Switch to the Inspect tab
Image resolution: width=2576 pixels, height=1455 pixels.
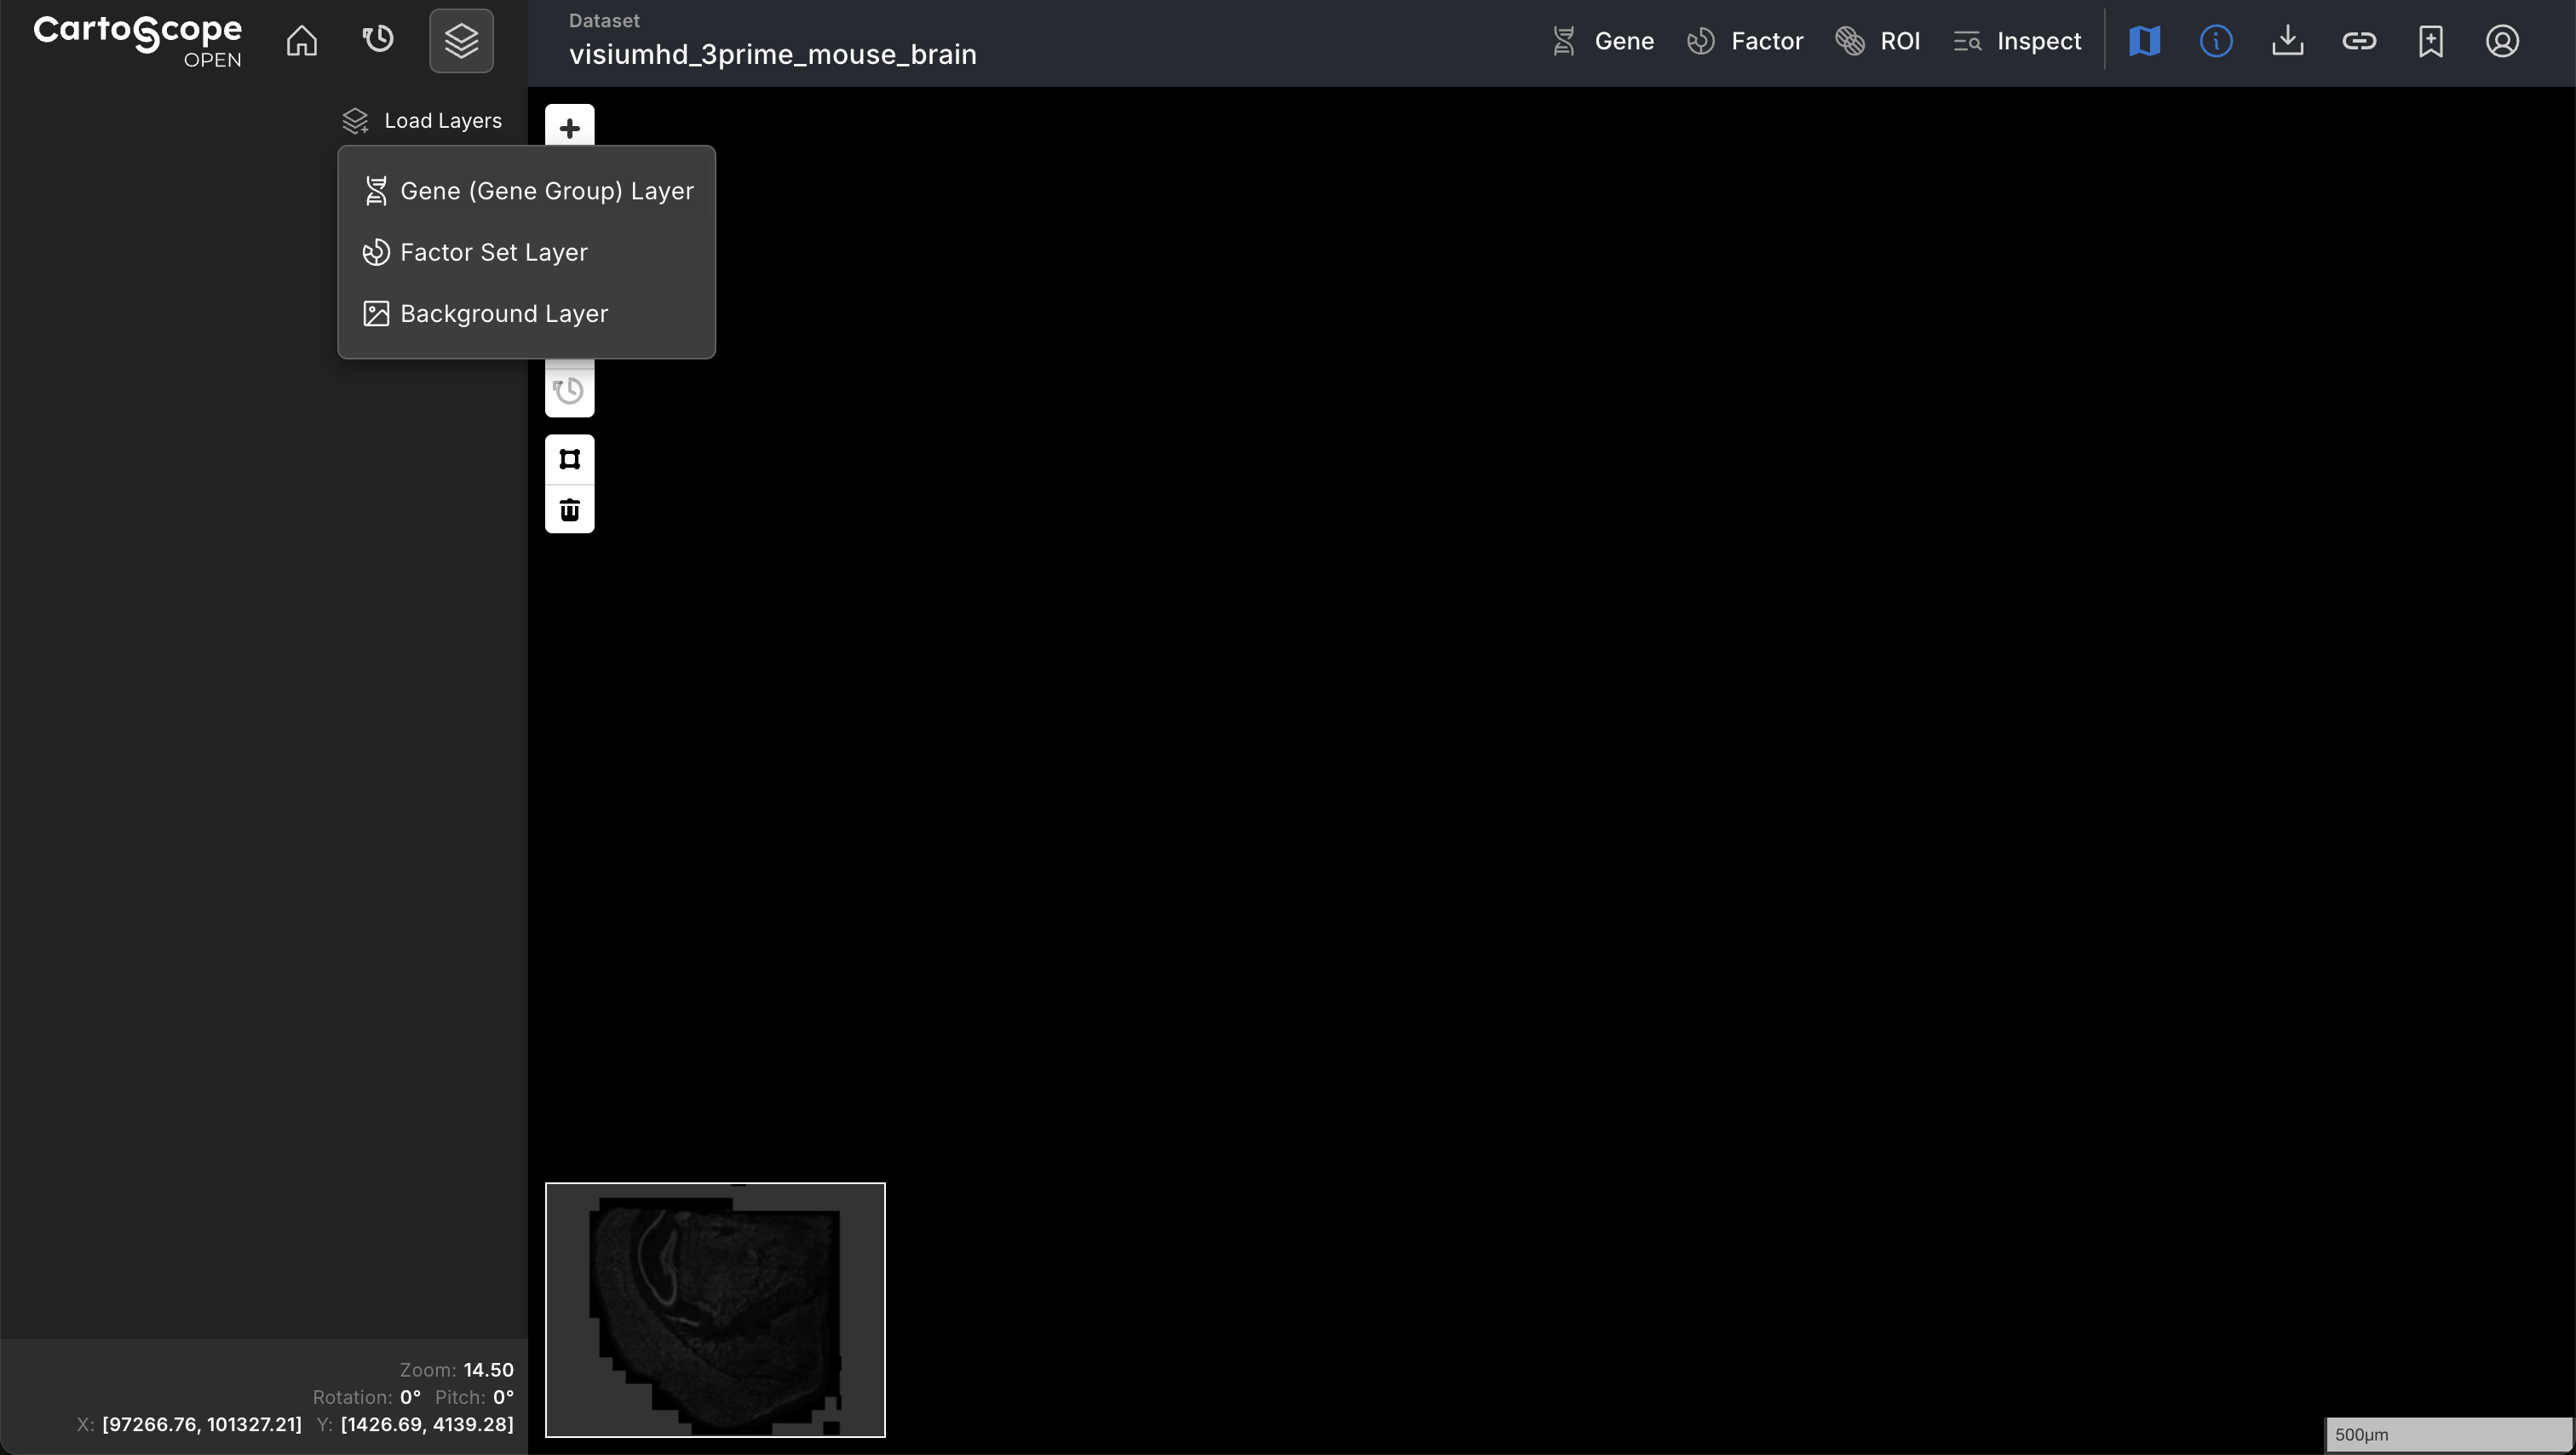pos(2017,41)
